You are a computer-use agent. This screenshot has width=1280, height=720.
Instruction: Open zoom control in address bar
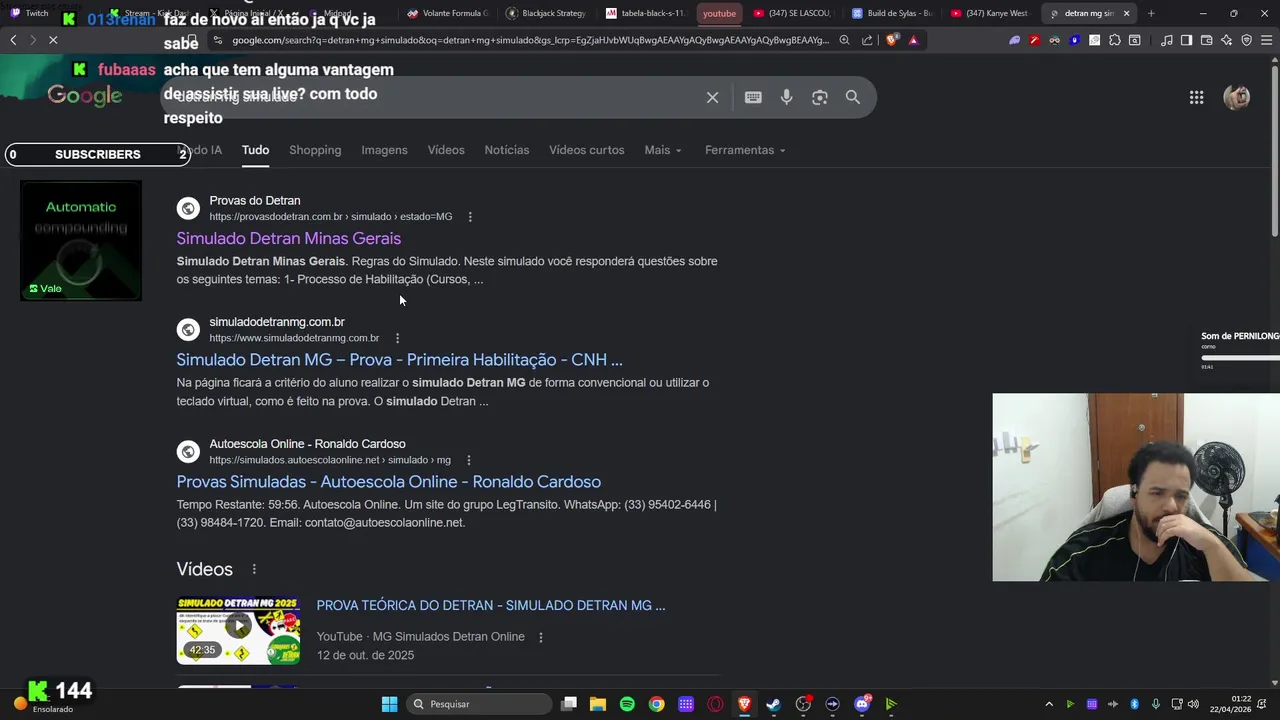pyautogui.click(x=845, y=40)
